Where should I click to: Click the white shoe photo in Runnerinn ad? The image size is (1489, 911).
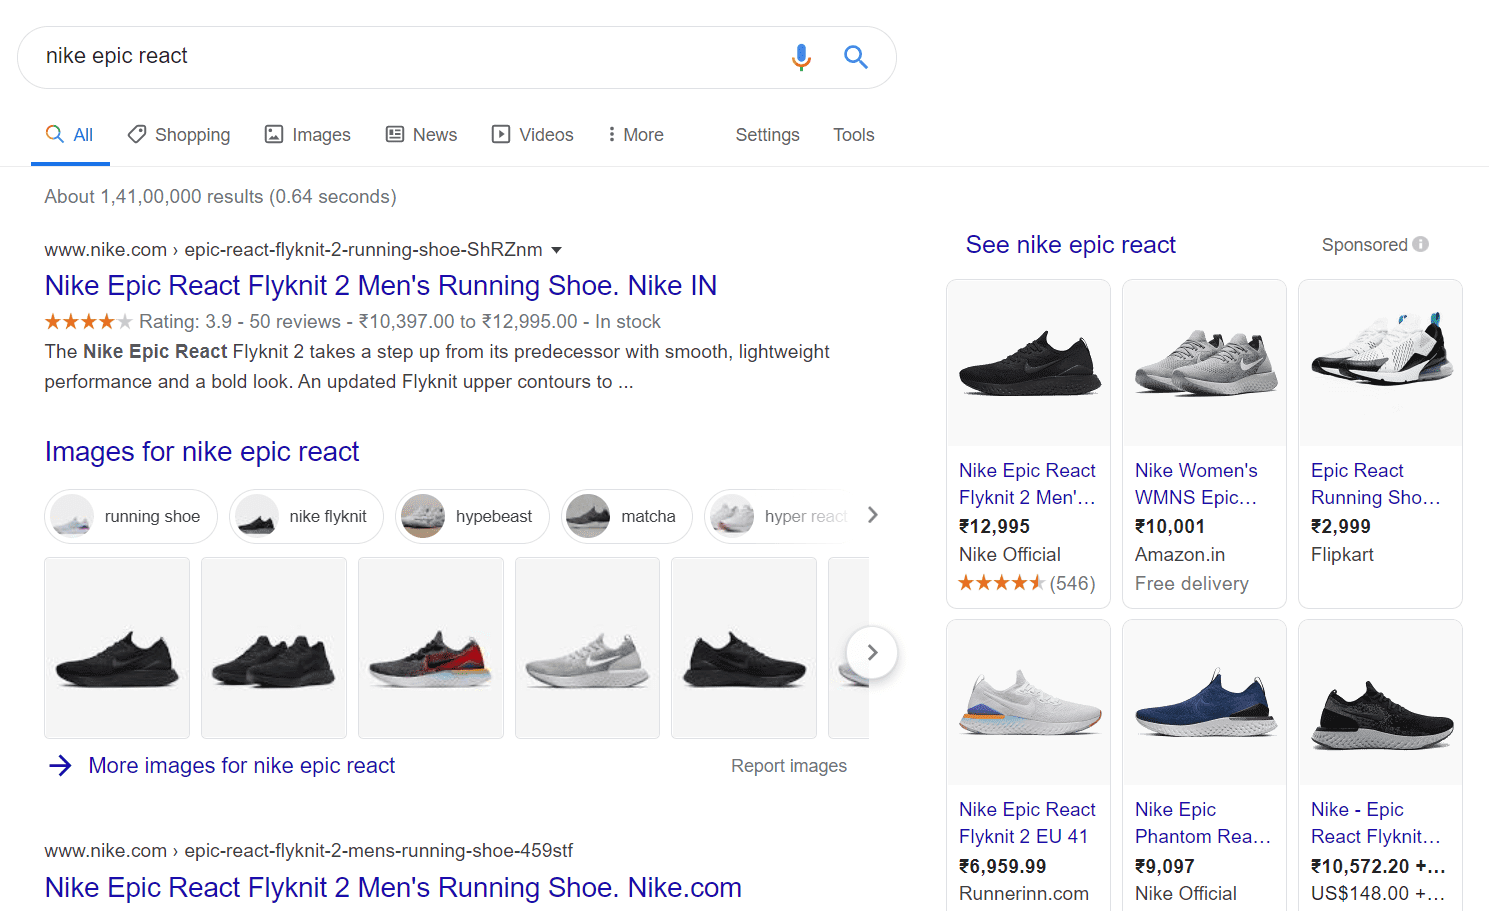click(1029, 702)
